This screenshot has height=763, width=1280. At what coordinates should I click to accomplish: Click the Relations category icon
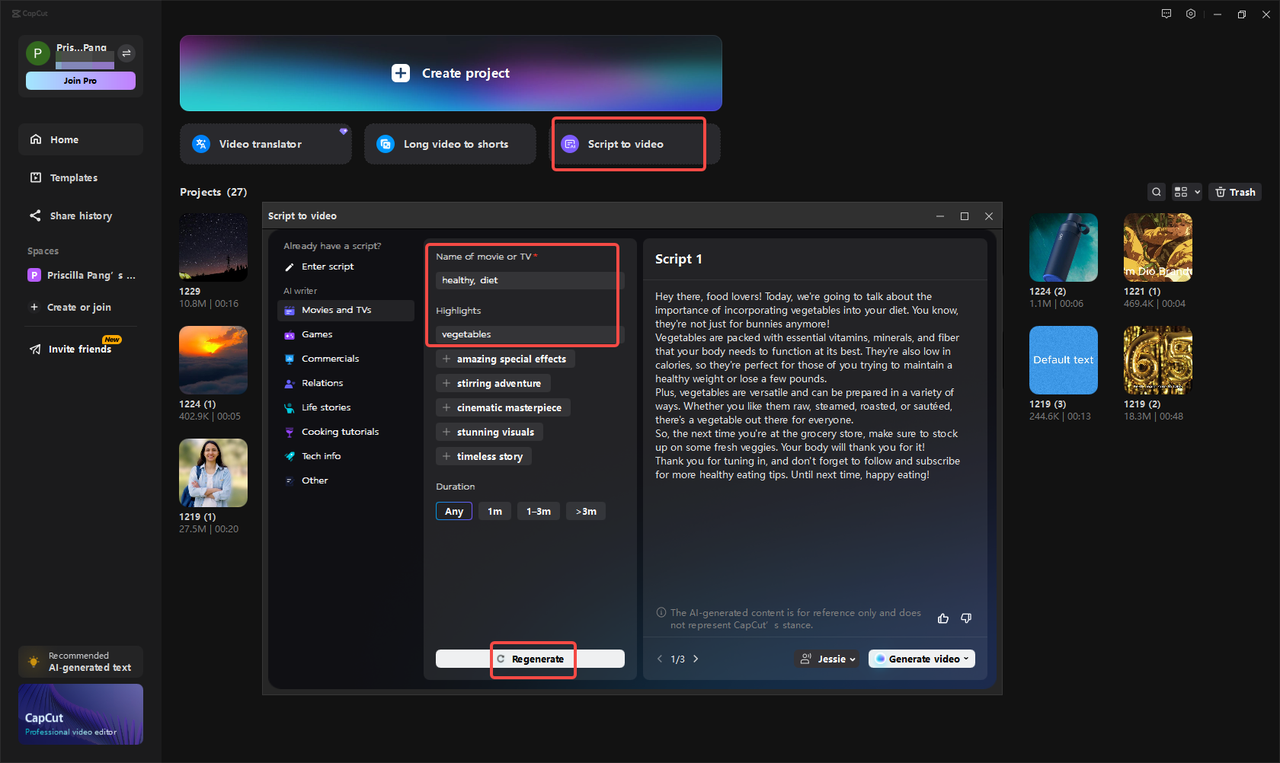click(x=290, y=383)
